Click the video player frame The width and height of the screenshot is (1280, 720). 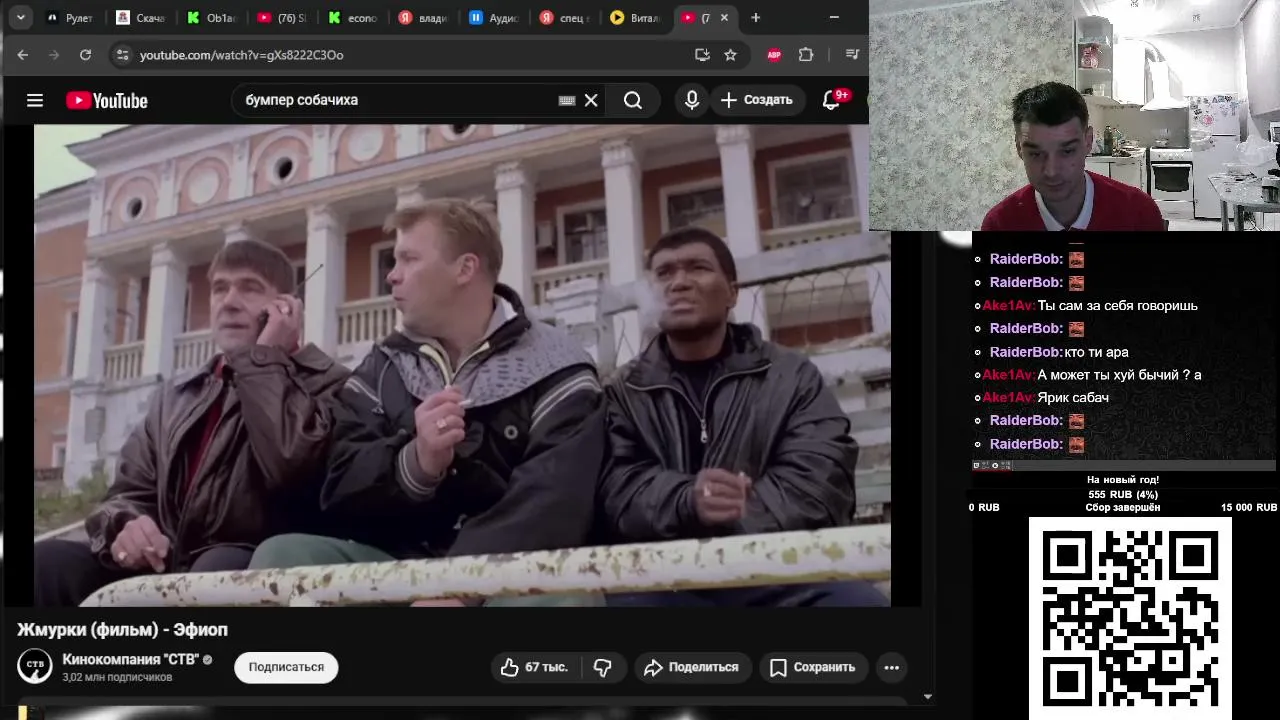pos(462,365)
